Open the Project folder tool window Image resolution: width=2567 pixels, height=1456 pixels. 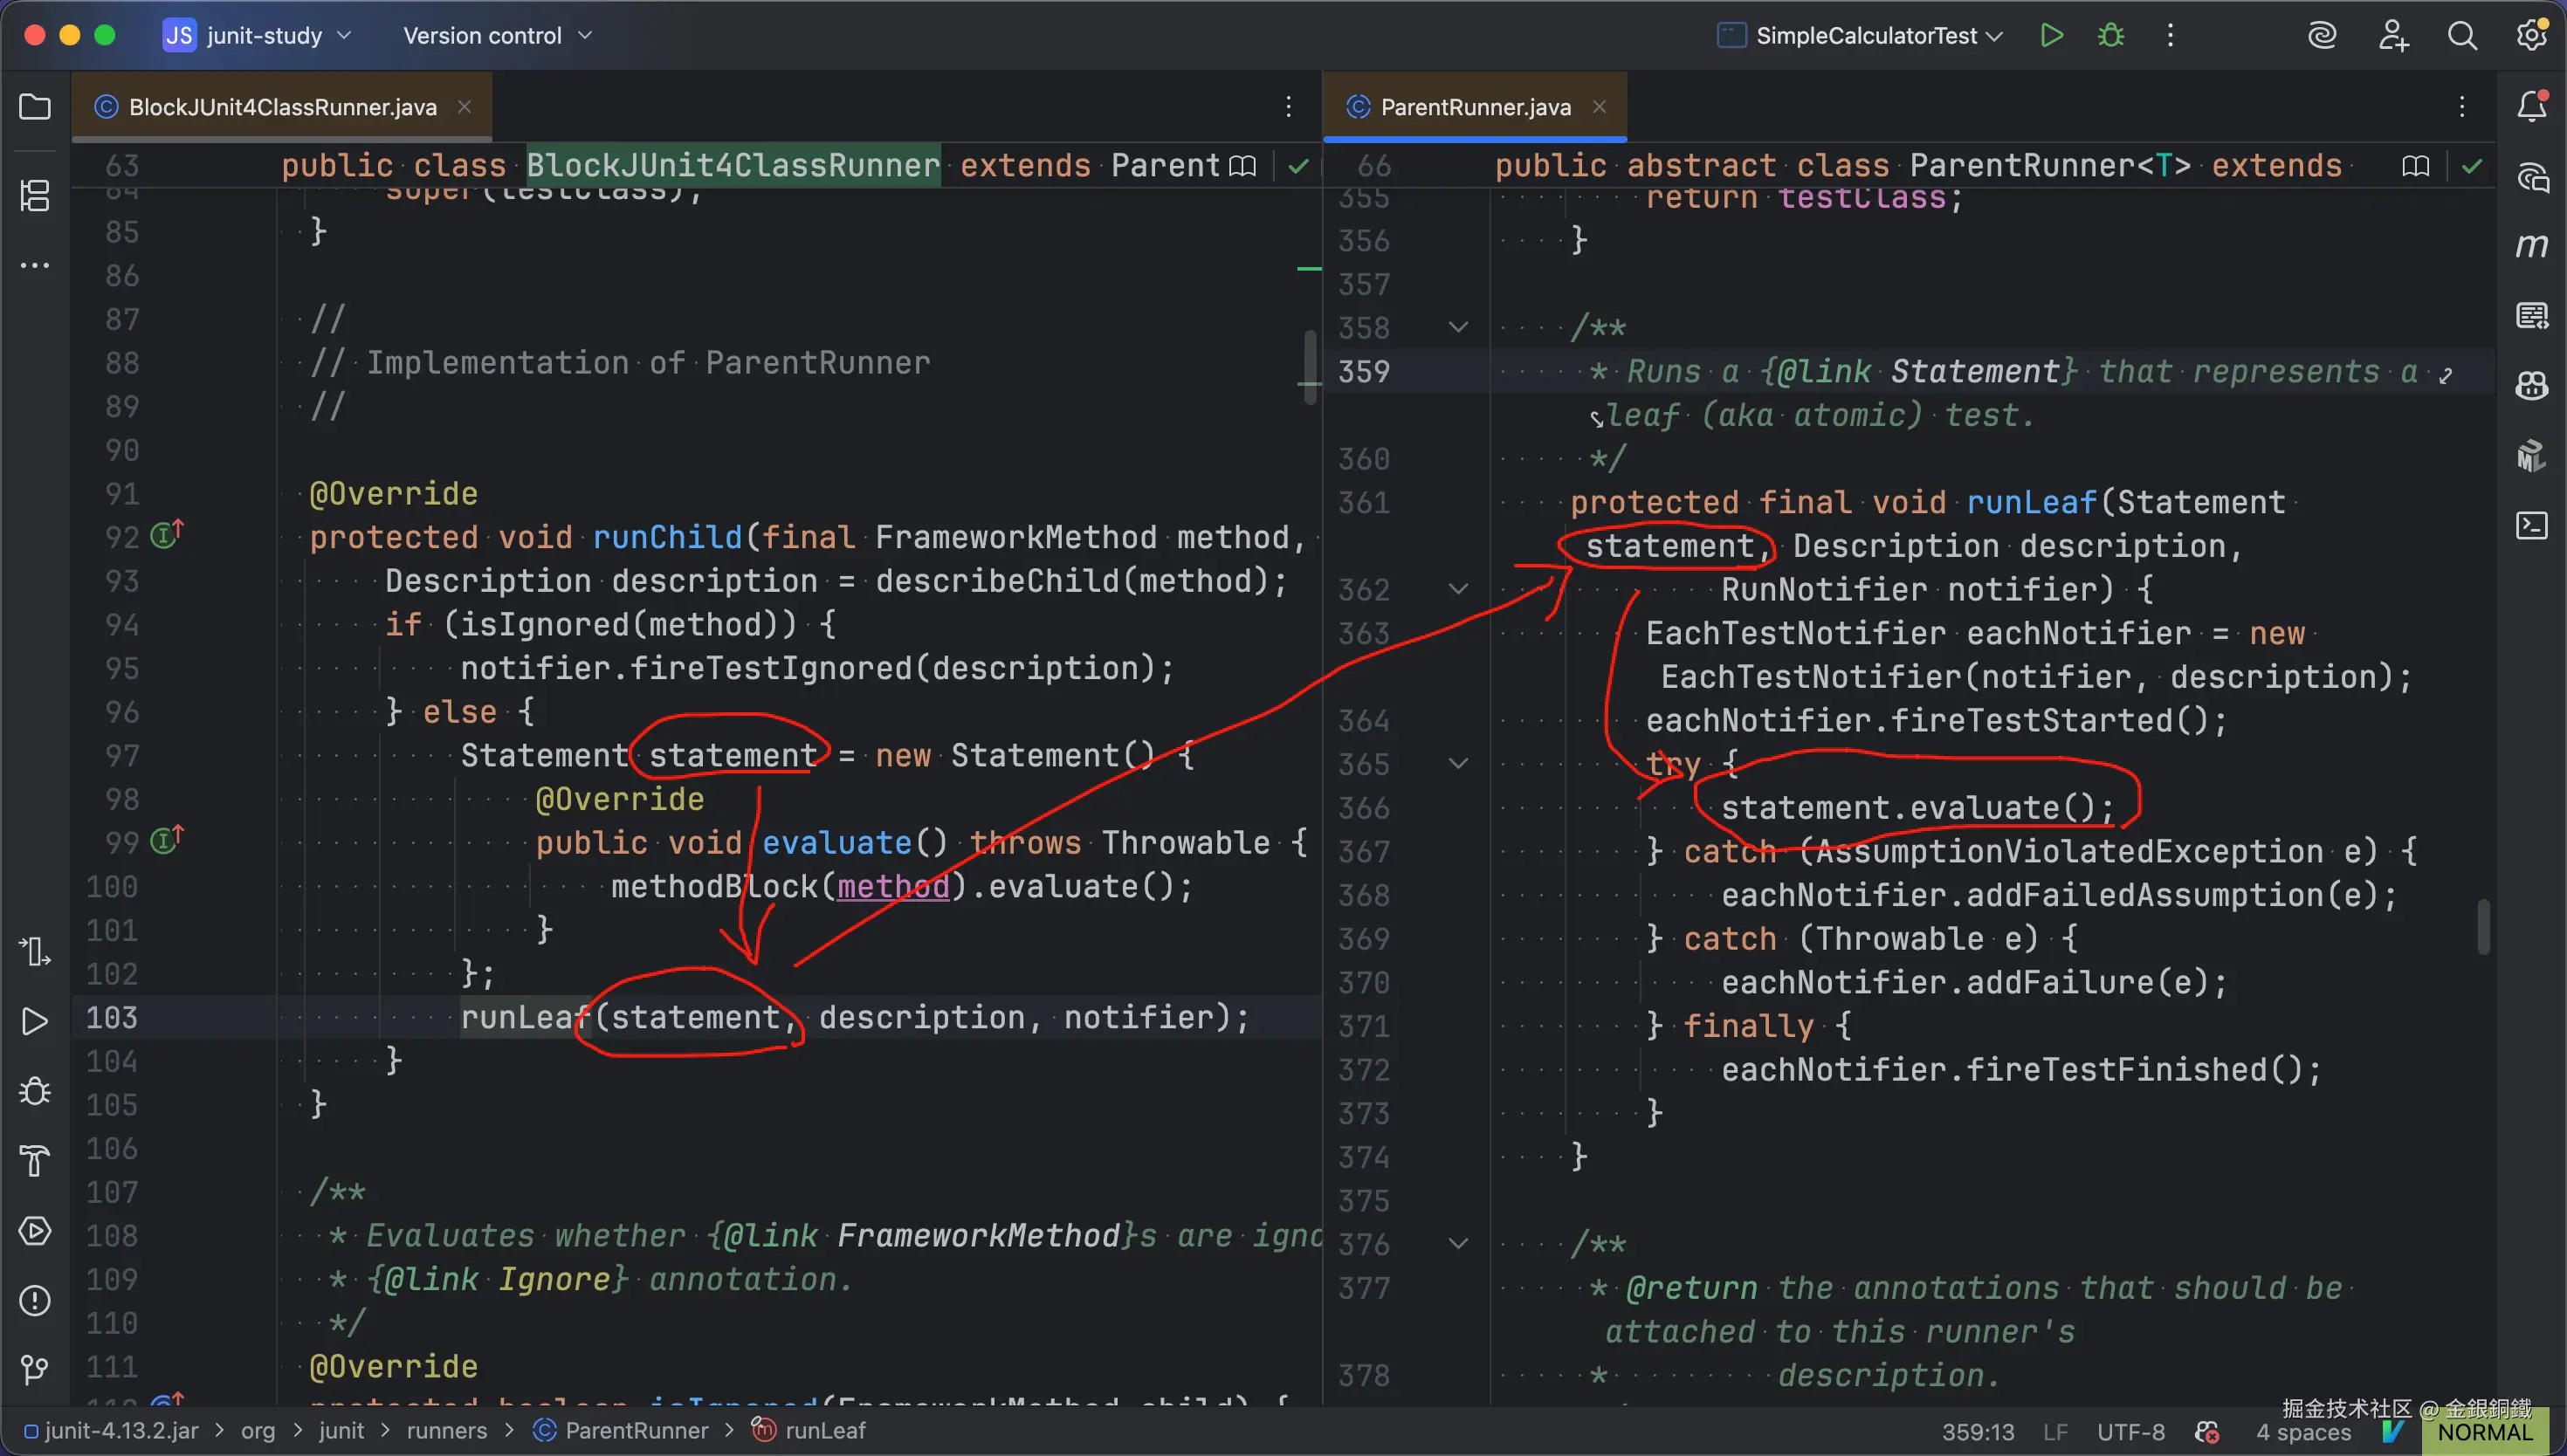tap(35, 106)
